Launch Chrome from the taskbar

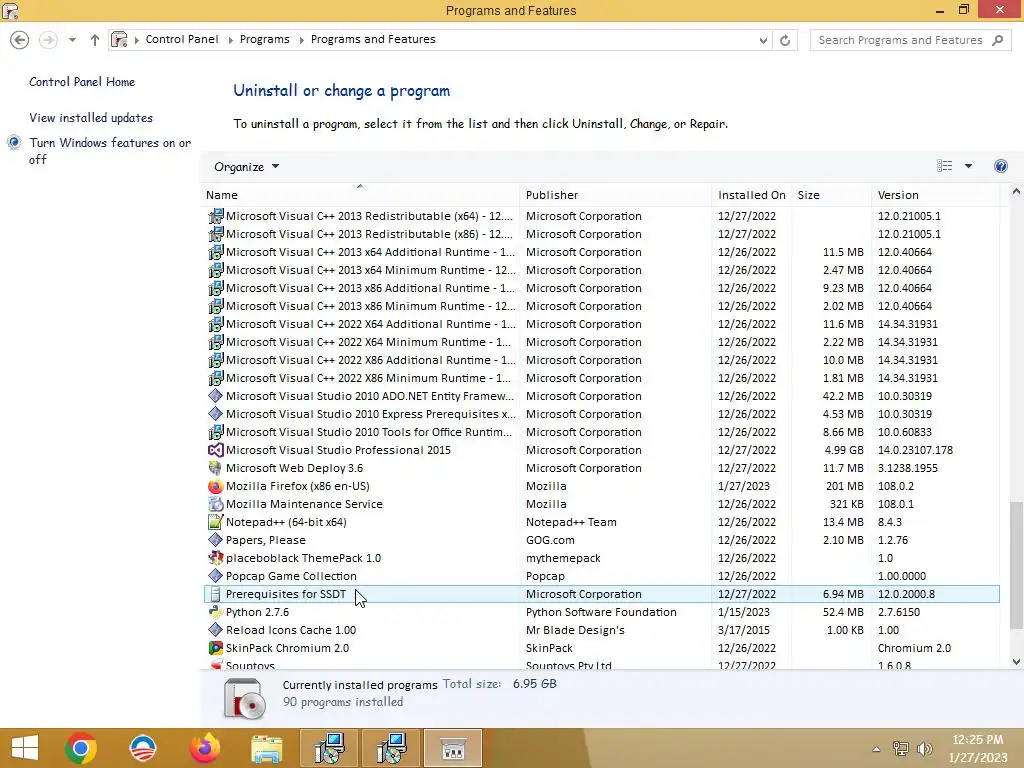81,748
